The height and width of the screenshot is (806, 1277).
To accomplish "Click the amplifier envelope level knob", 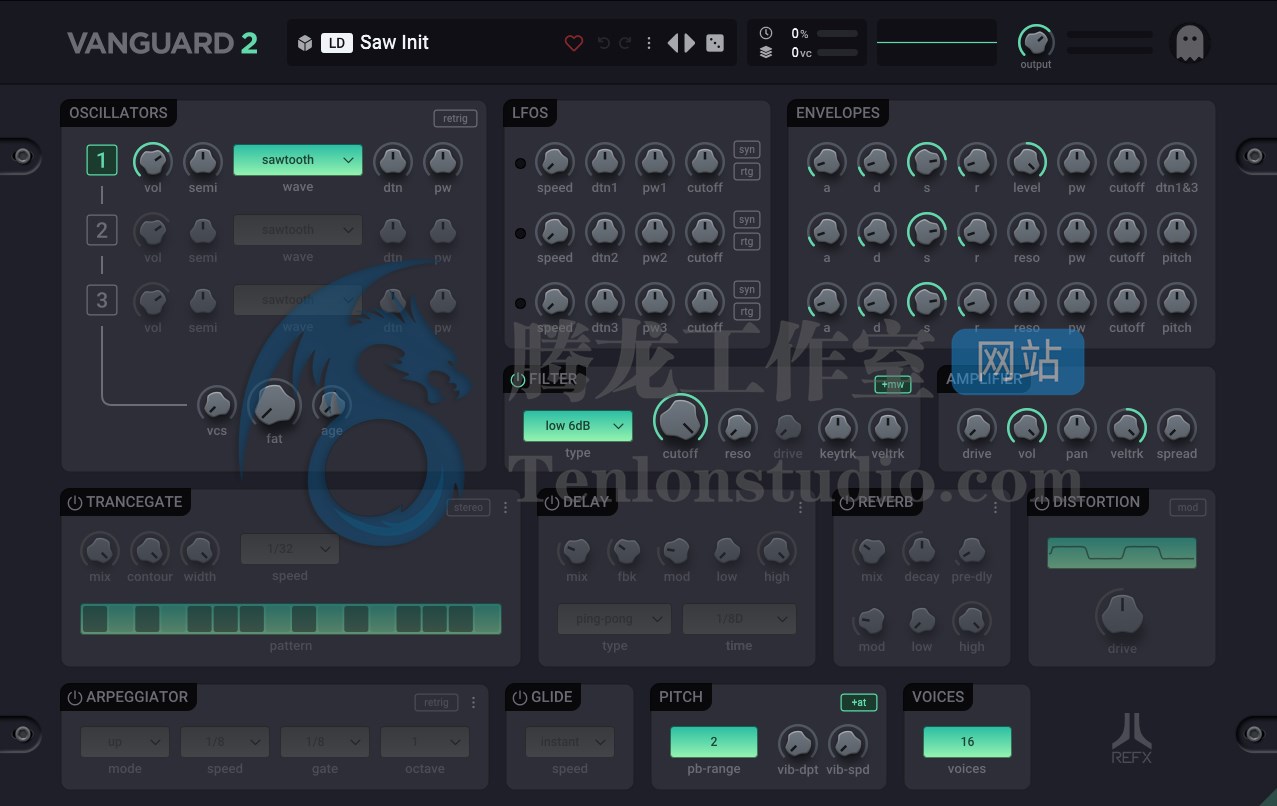I will [1027, 161].
